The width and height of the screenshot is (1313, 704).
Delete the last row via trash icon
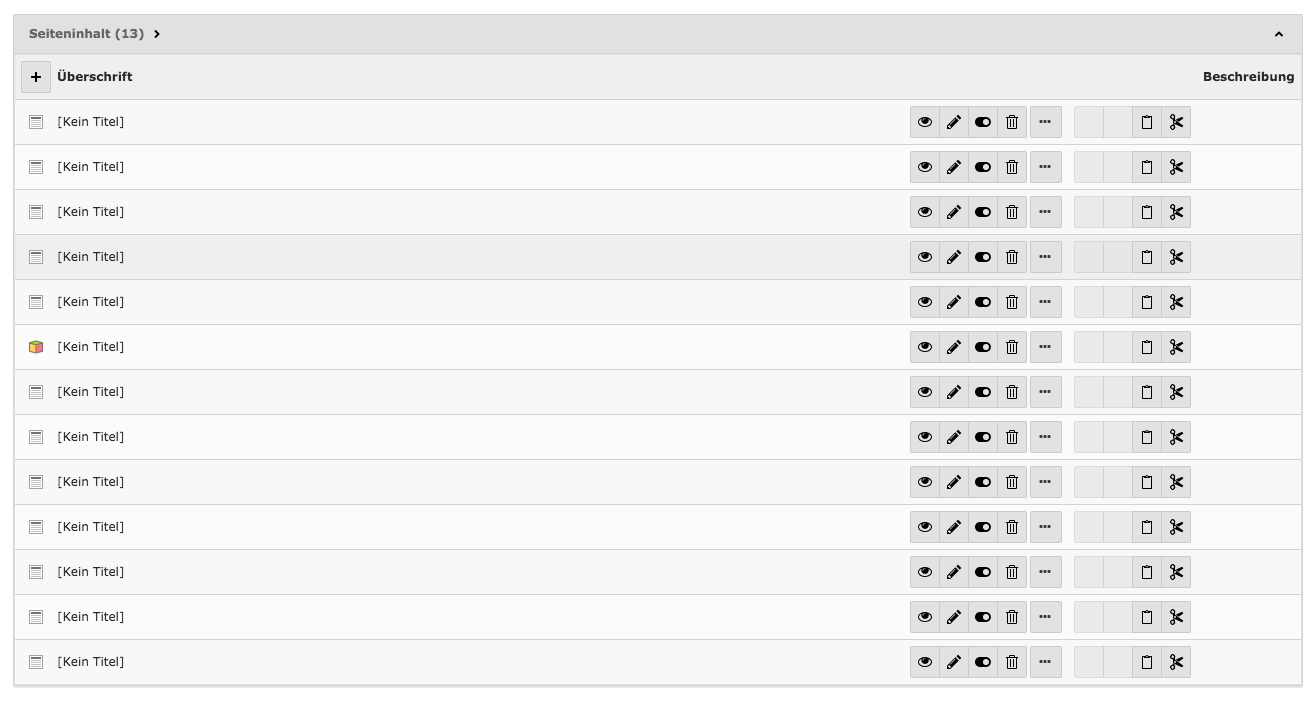1012,662
